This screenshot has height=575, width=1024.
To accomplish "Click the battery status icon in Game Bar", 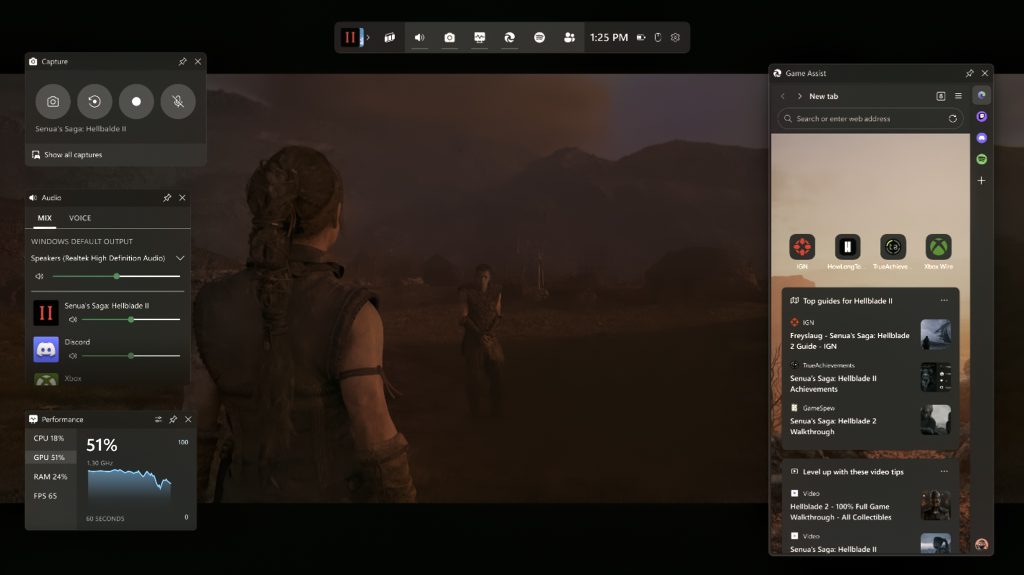I will 641,37.
